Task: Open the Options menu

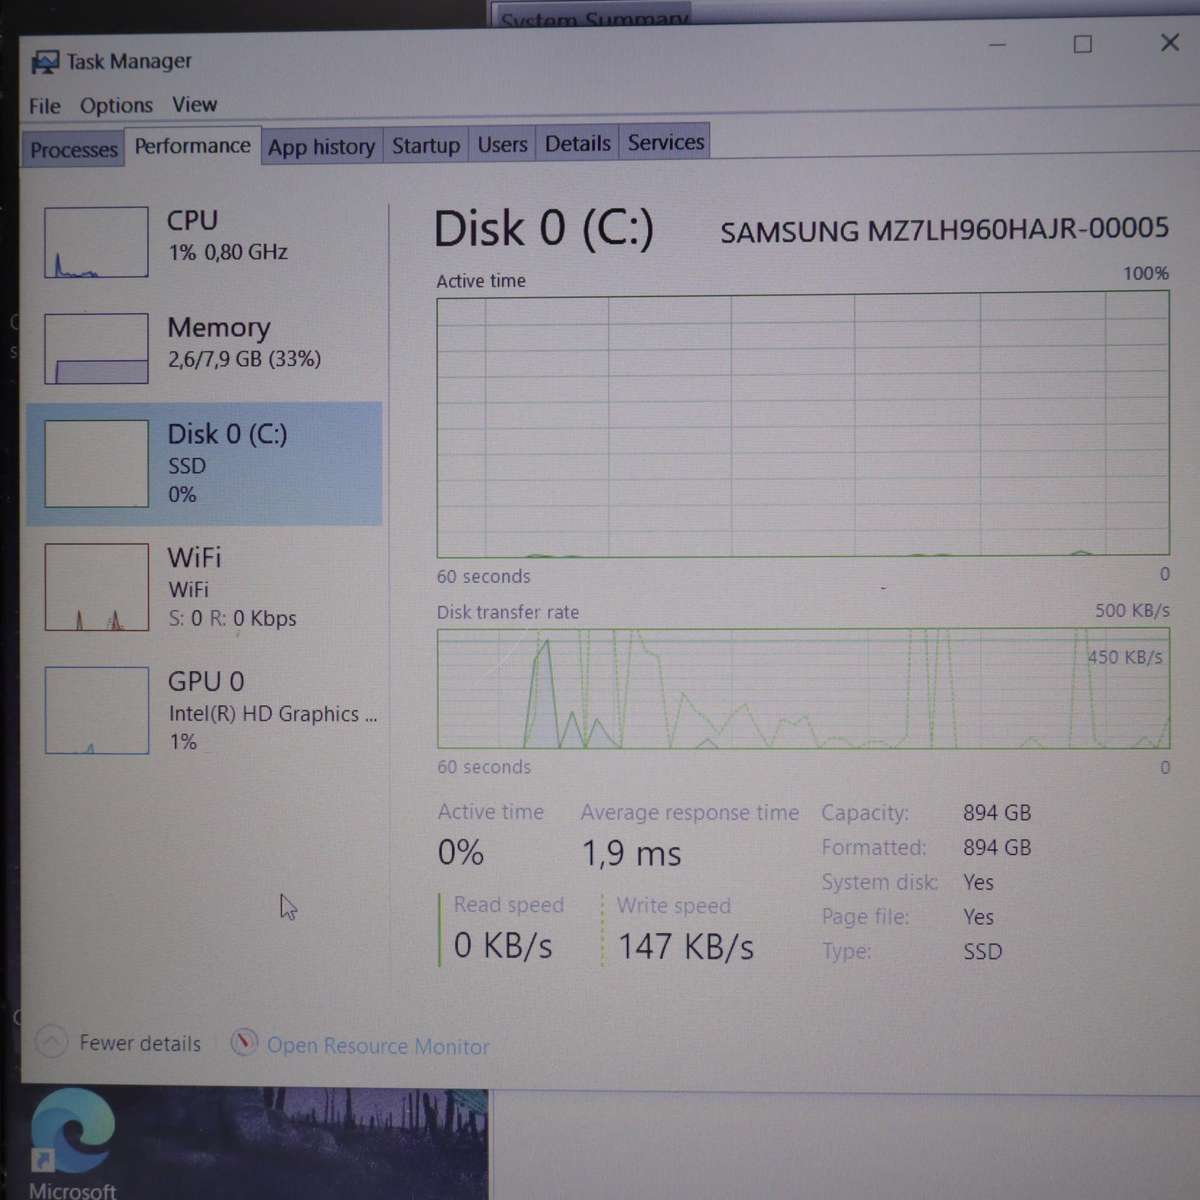Action: (116, 105)
